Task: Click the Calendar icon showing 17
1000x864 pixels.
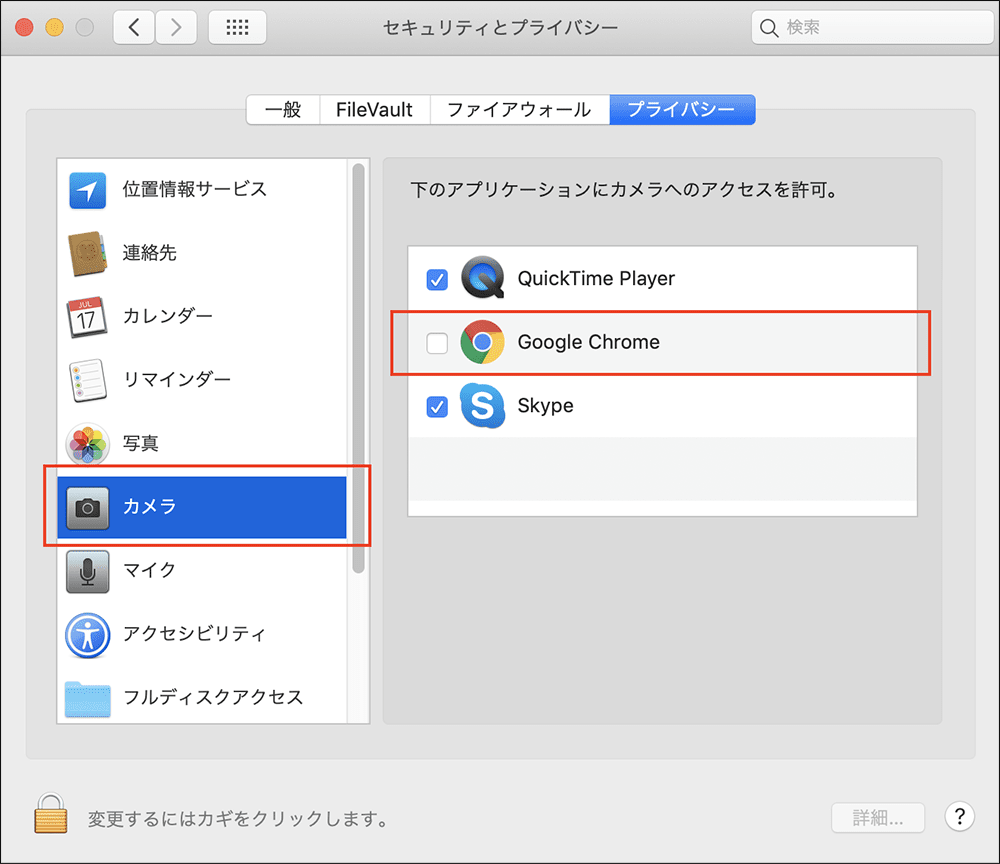Action: click(x=87, y=317)
